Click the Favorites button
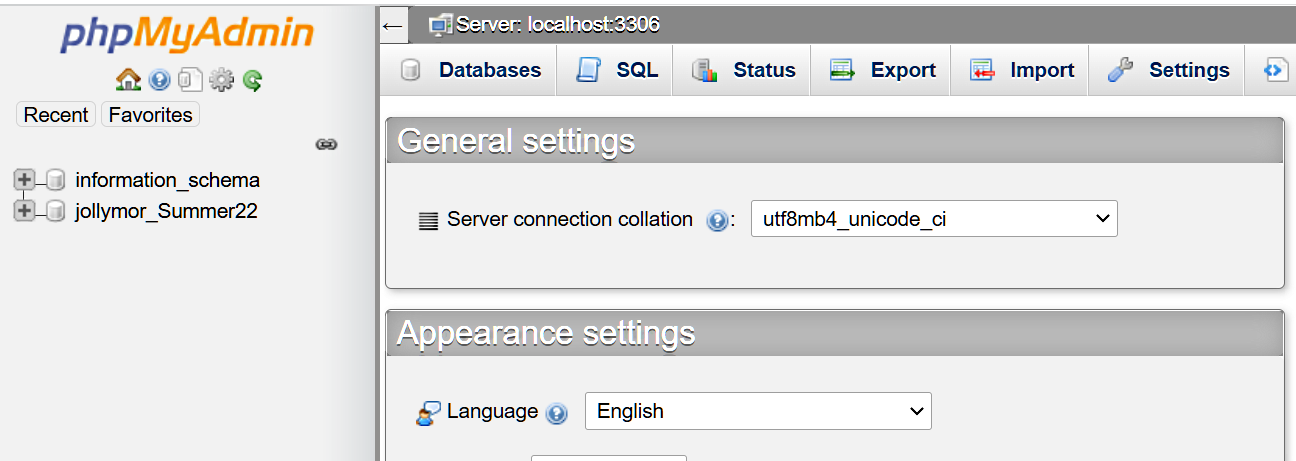Viewport: 1296px width, 461px height. pos(150,115)
